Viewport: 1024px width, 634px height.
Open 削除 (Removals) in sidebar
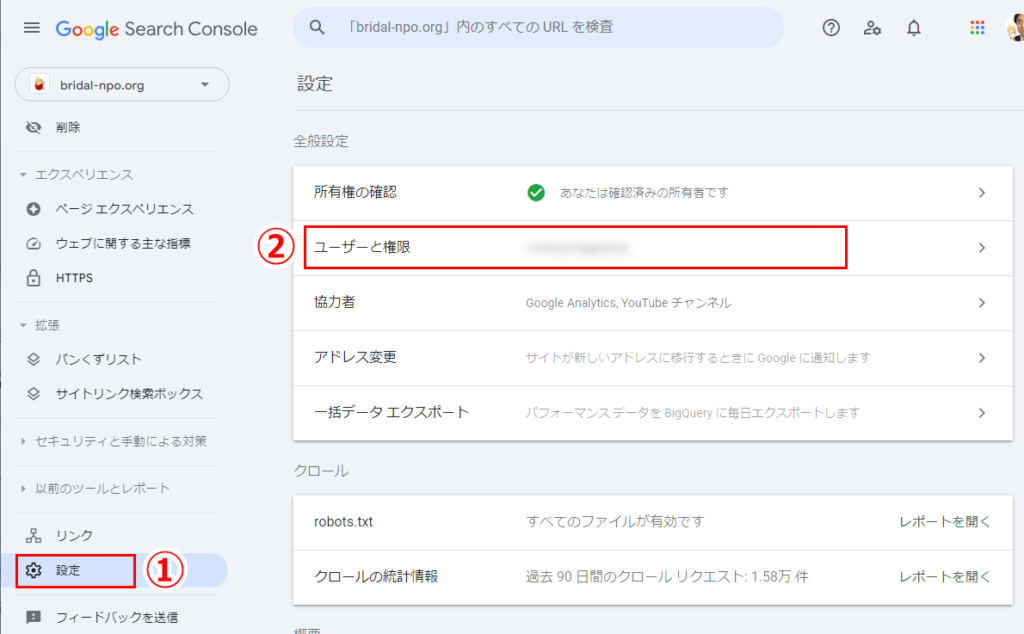(x=68, y=127)
